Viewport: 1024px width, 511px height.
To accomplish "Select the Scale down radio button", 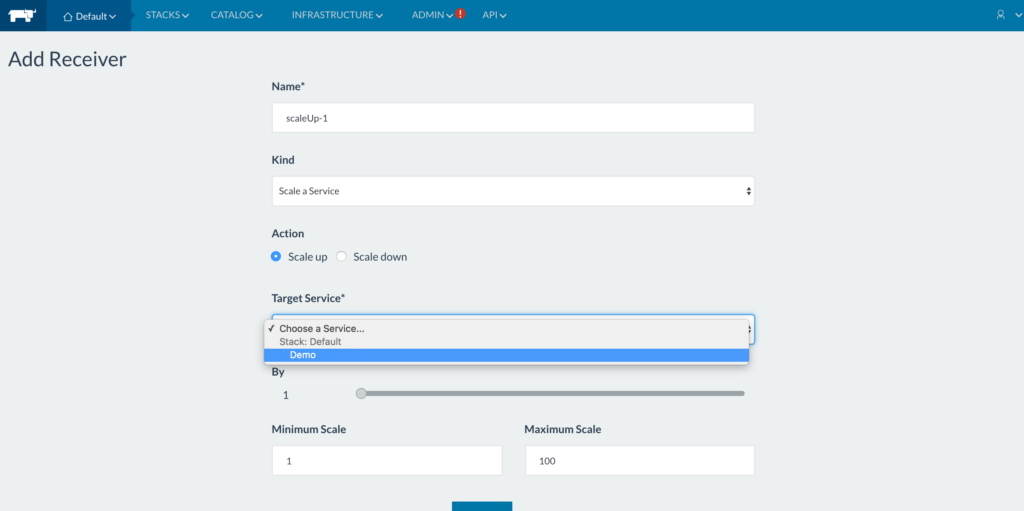I will tap(342, 257).
